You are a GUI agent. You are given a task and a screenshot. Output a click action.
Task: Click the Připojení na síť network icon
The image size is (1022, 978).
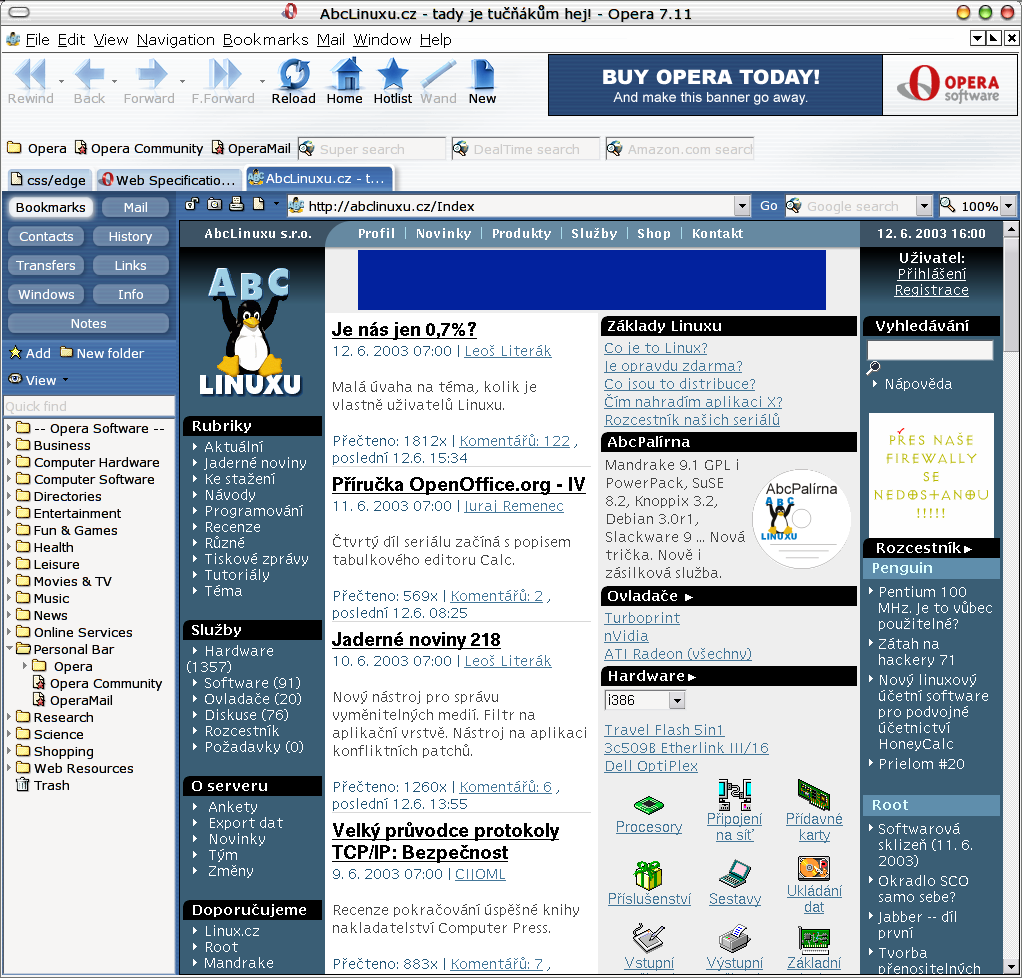[735, 794]
